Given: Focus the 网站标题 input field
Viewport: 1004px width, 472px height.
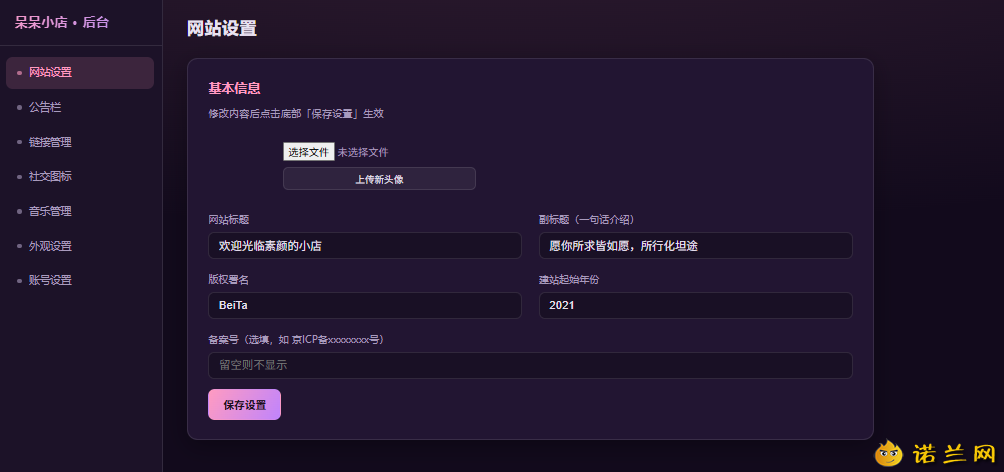Looking at the screenshot, I should (x=364, y=245).
